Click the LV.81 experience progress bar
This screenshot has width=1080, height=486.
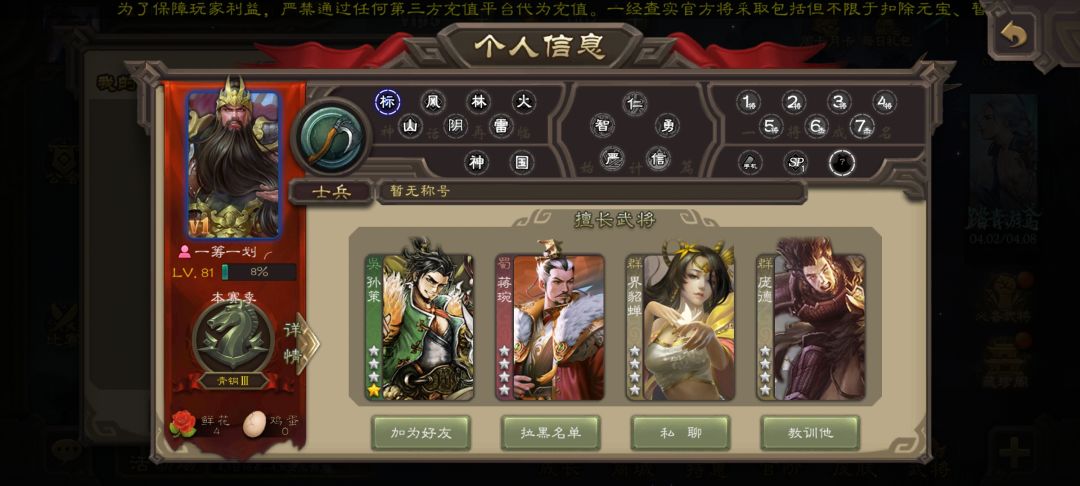pyautogui.click(x=259, y=272)
